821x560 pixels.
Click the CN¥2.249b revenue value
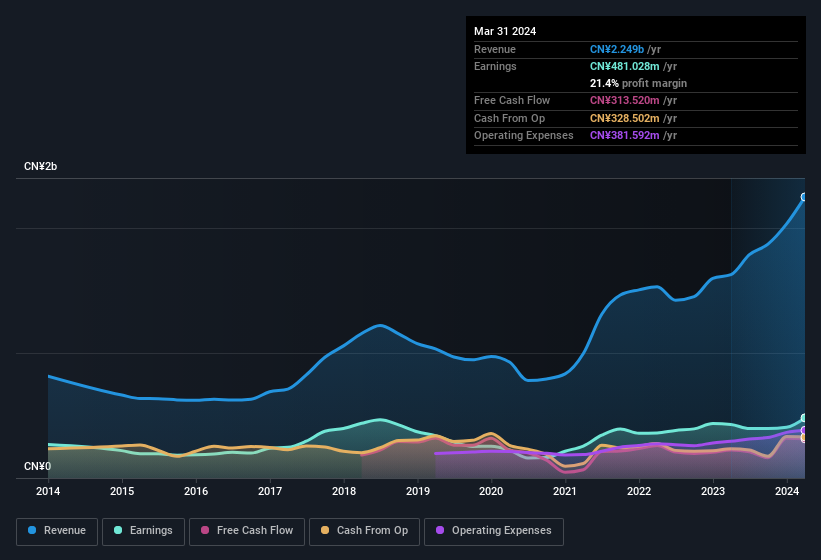tap(617, 49)
